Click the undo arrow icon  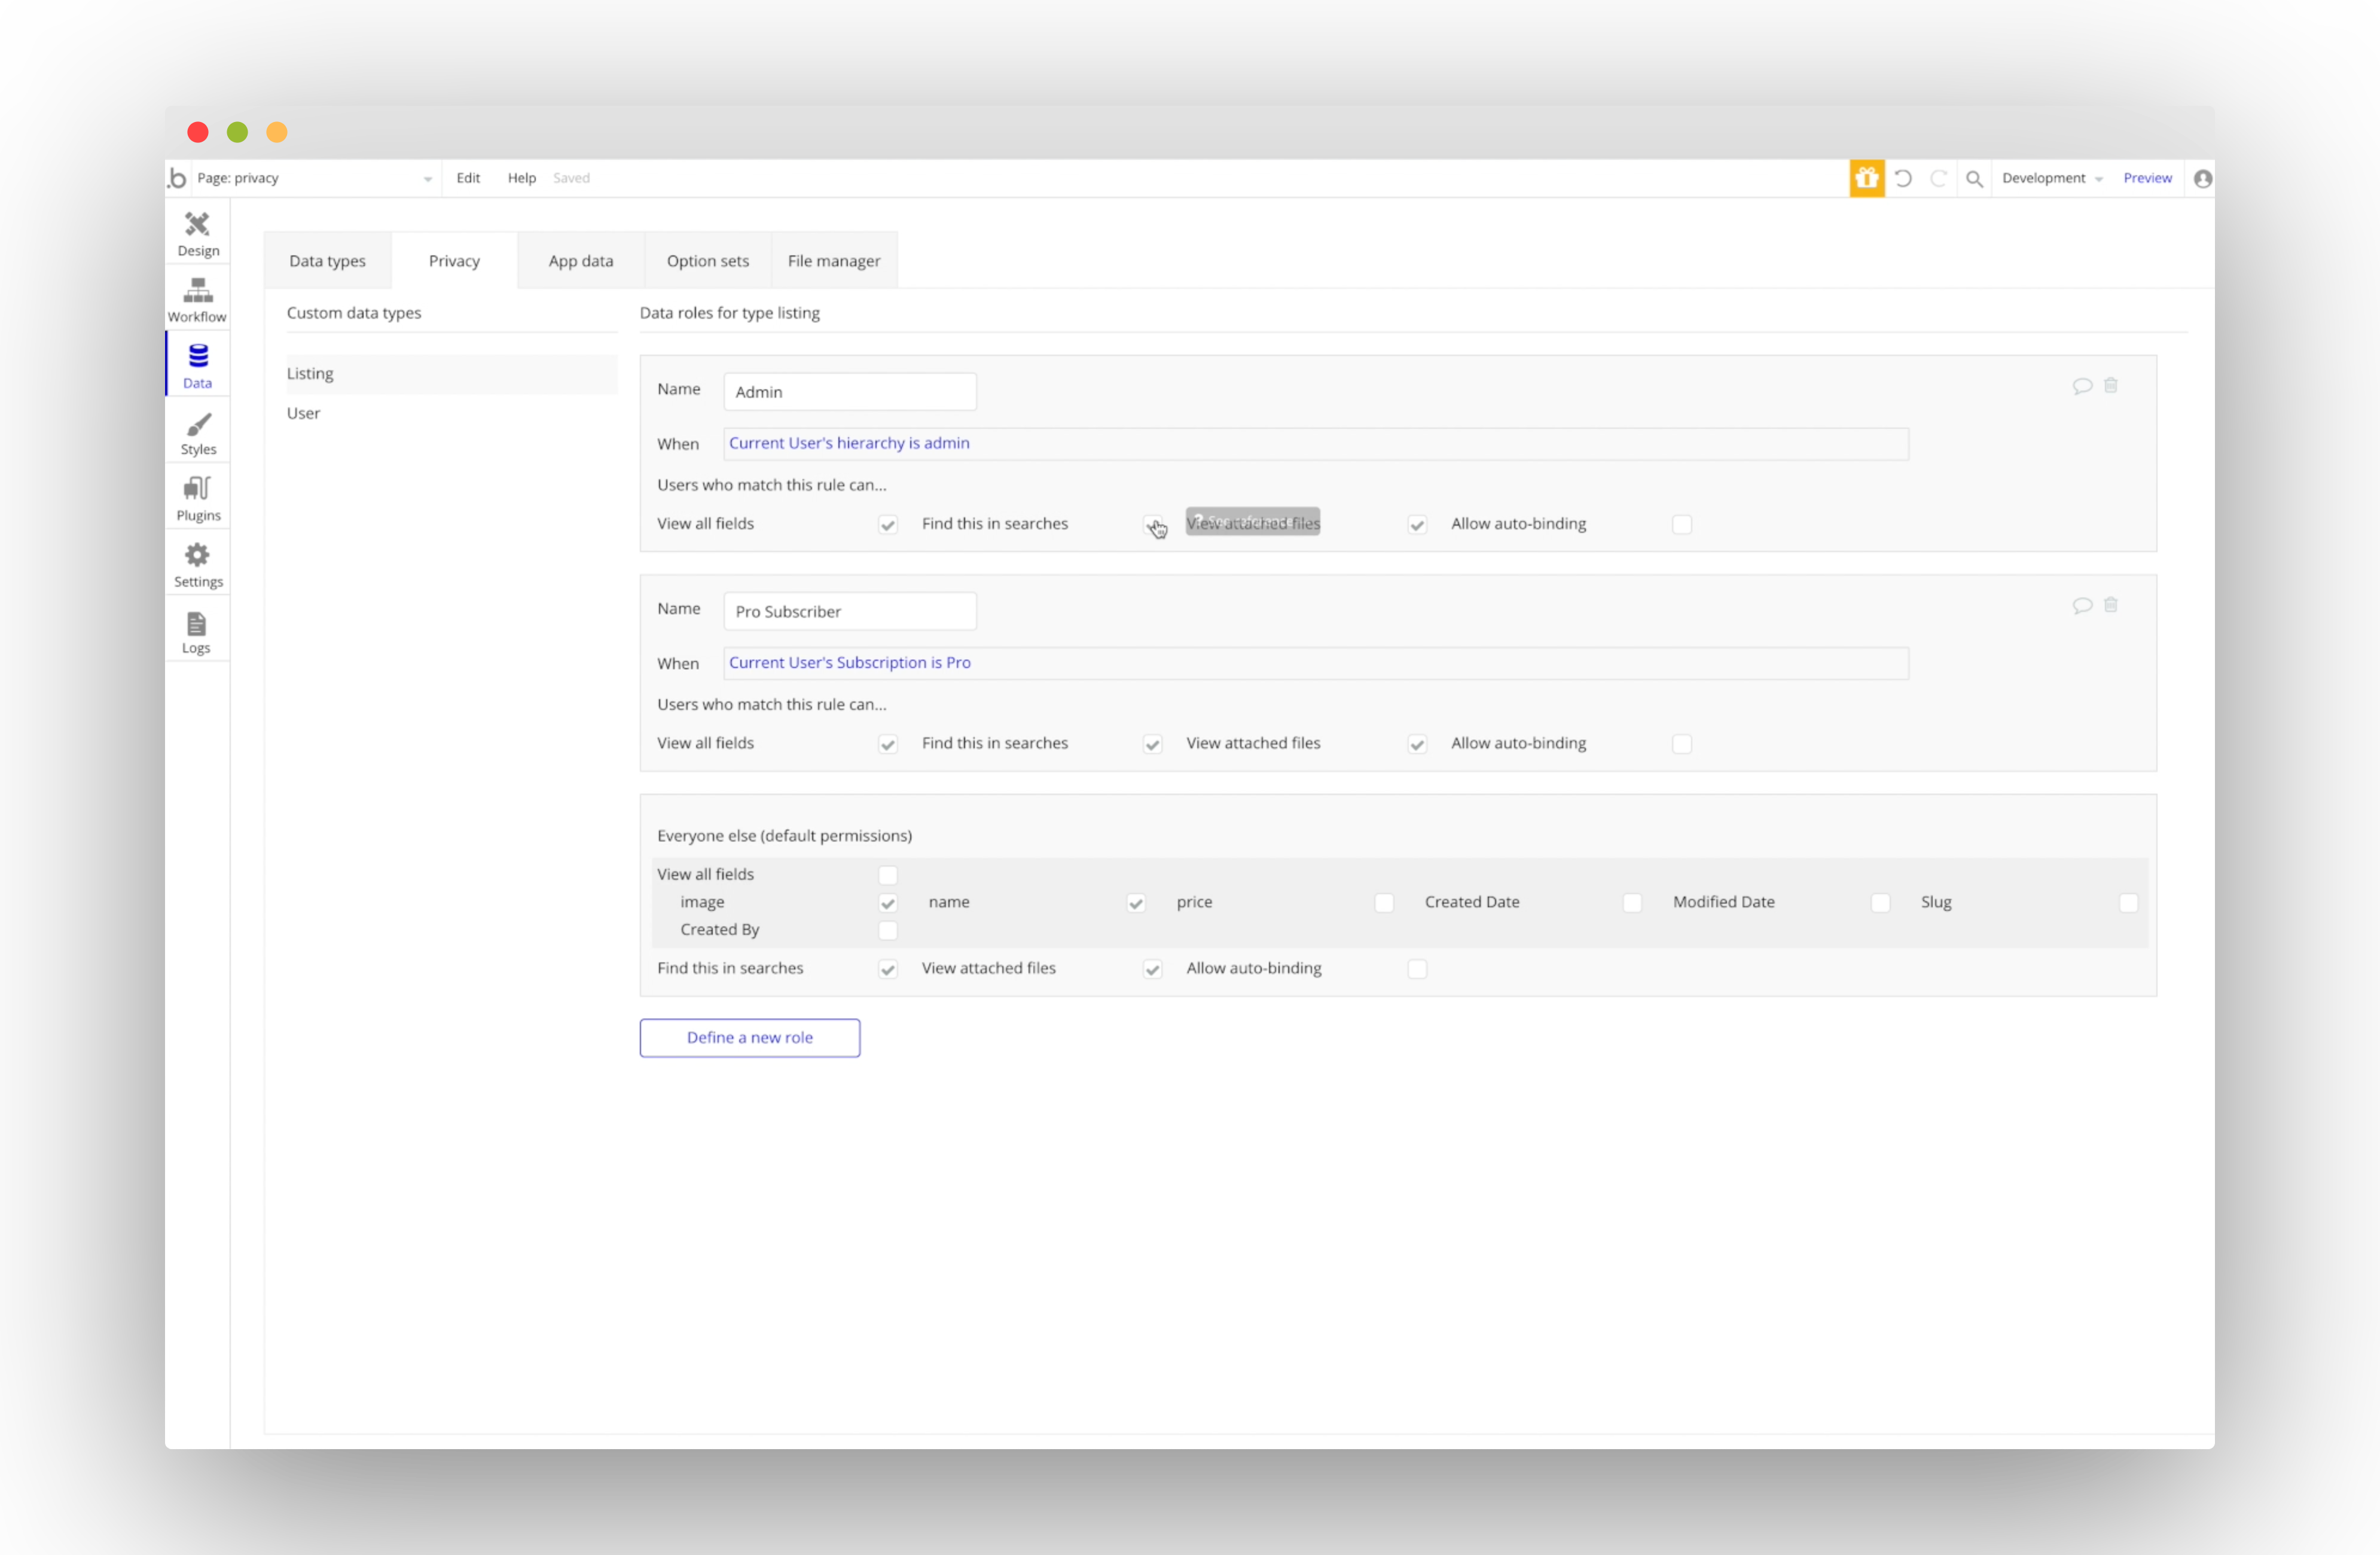(x=1903, y=178)
